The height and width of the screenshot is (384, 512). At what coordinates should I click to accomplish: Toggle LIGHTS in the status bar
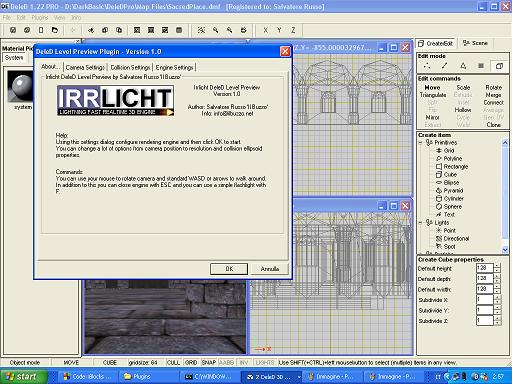tap(265, 363)
